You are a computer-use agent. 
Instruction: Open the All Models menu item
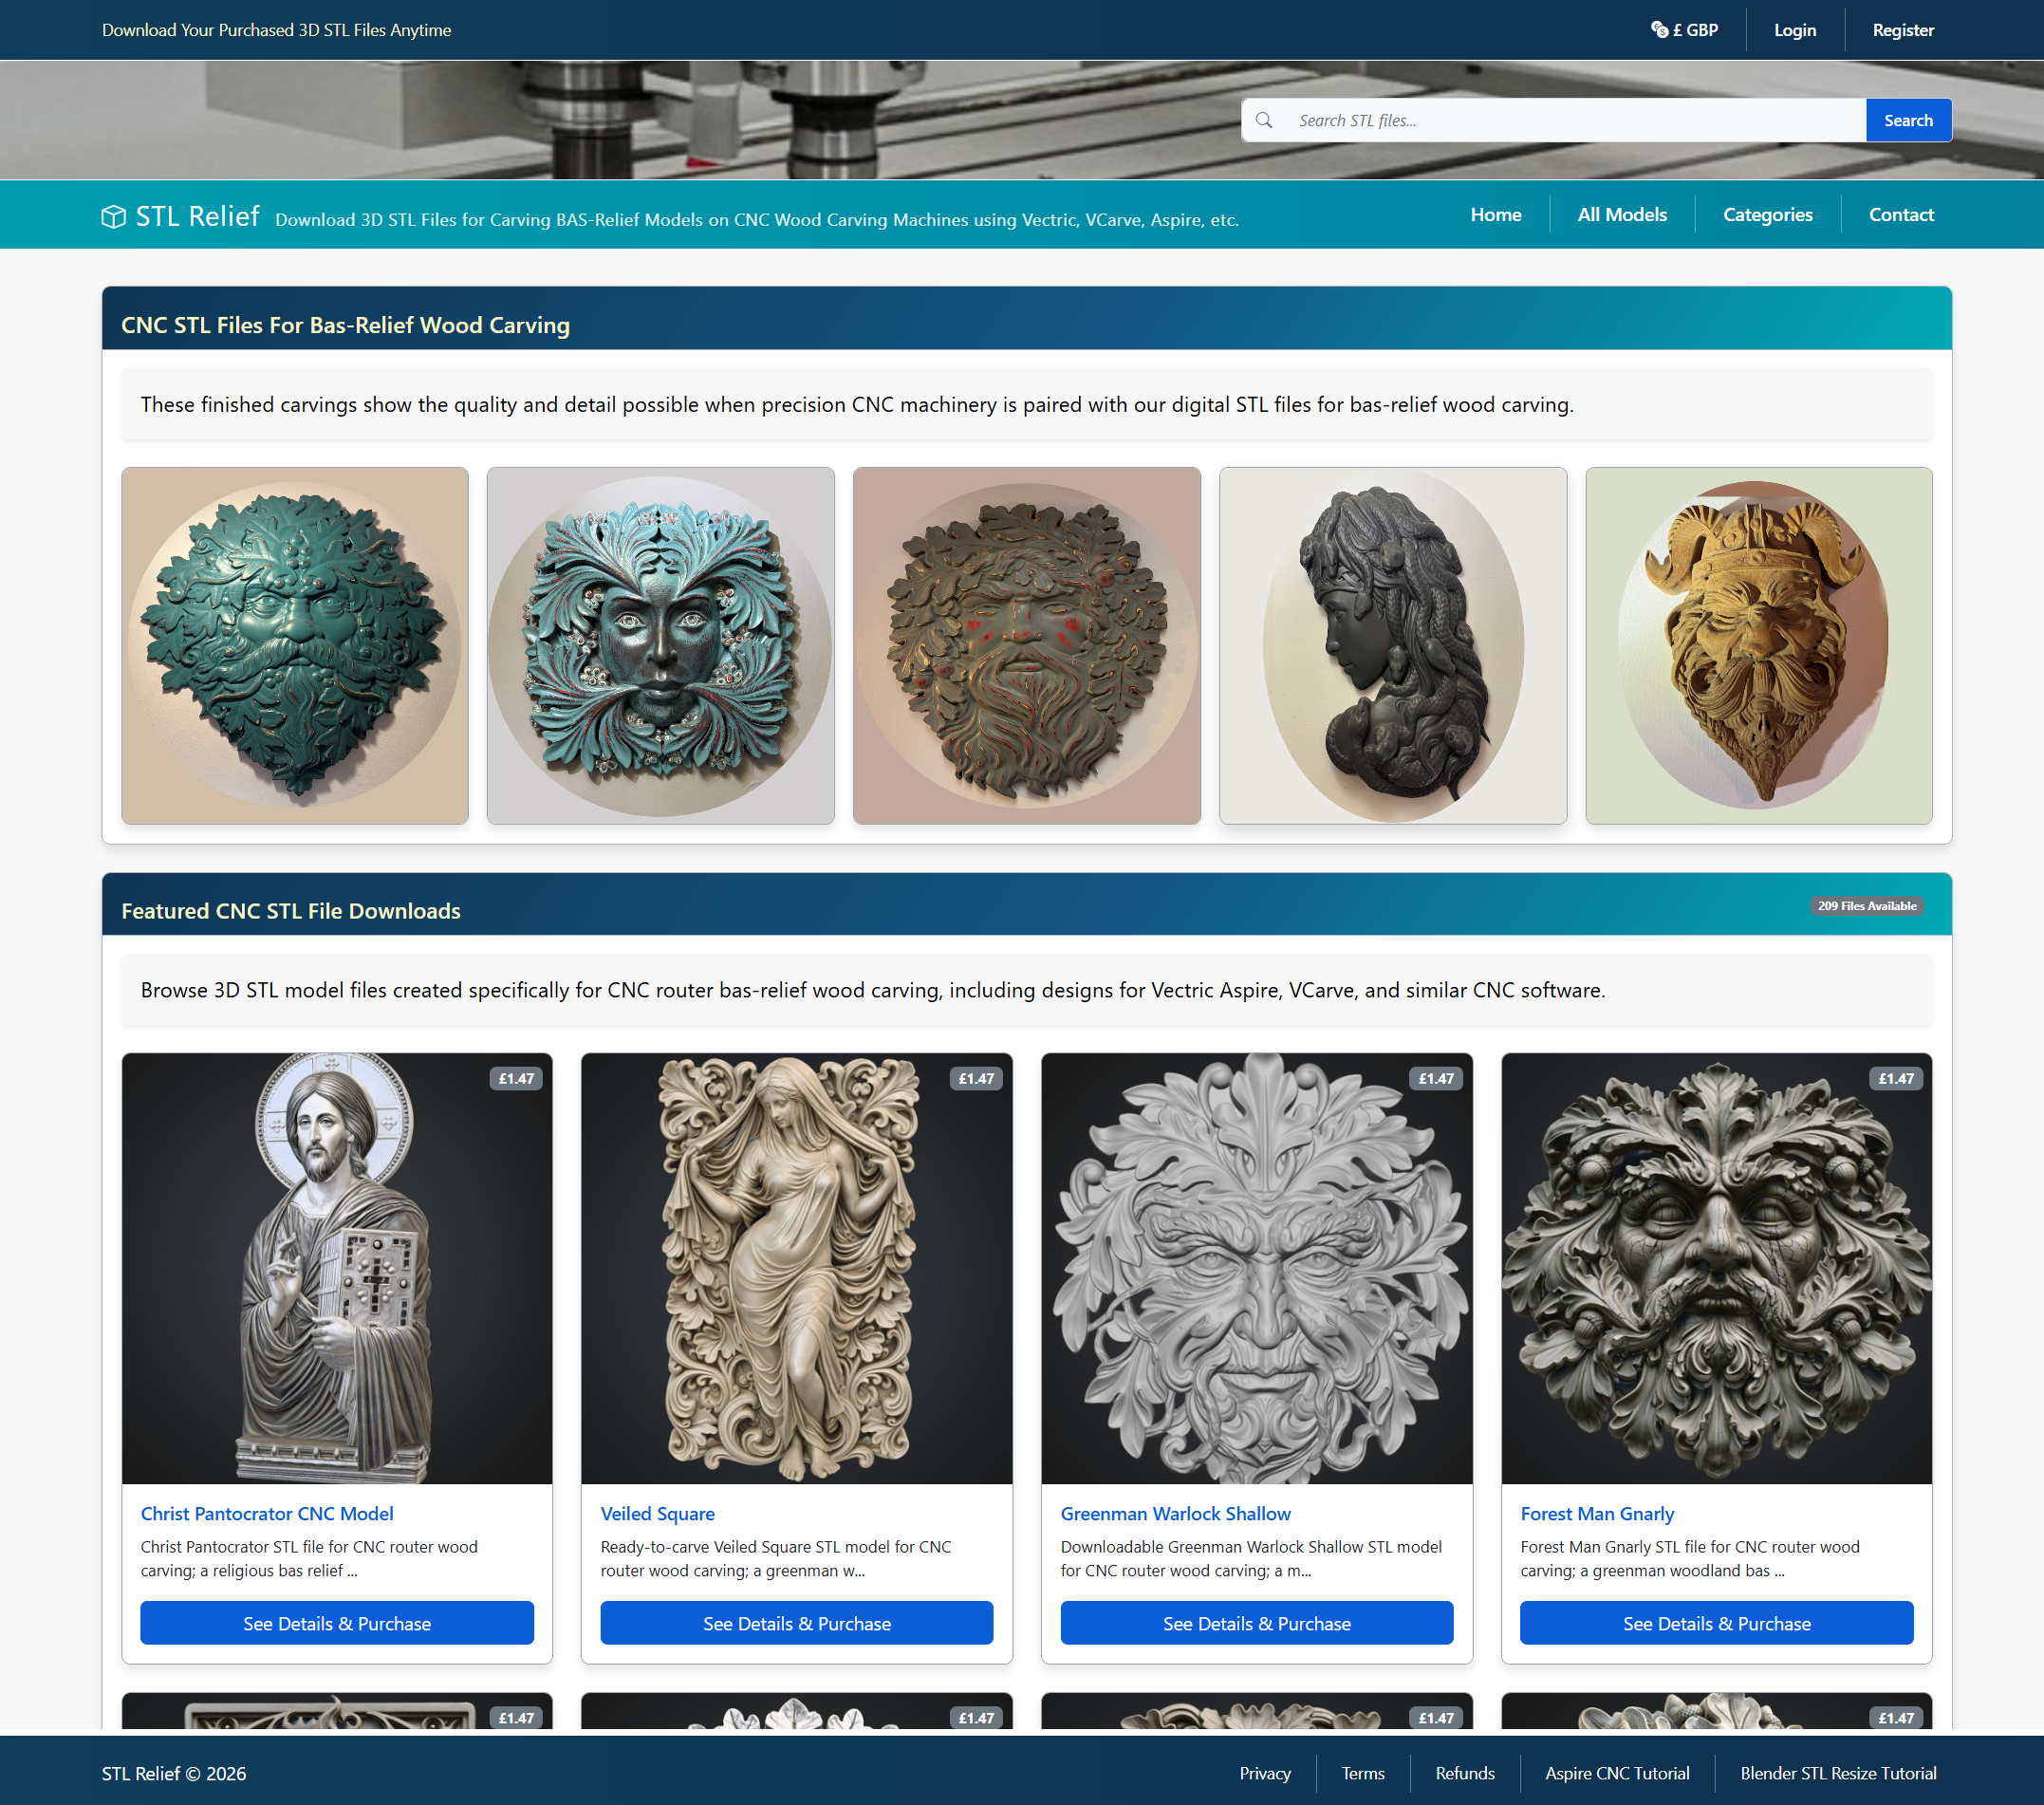[1622, 214]
